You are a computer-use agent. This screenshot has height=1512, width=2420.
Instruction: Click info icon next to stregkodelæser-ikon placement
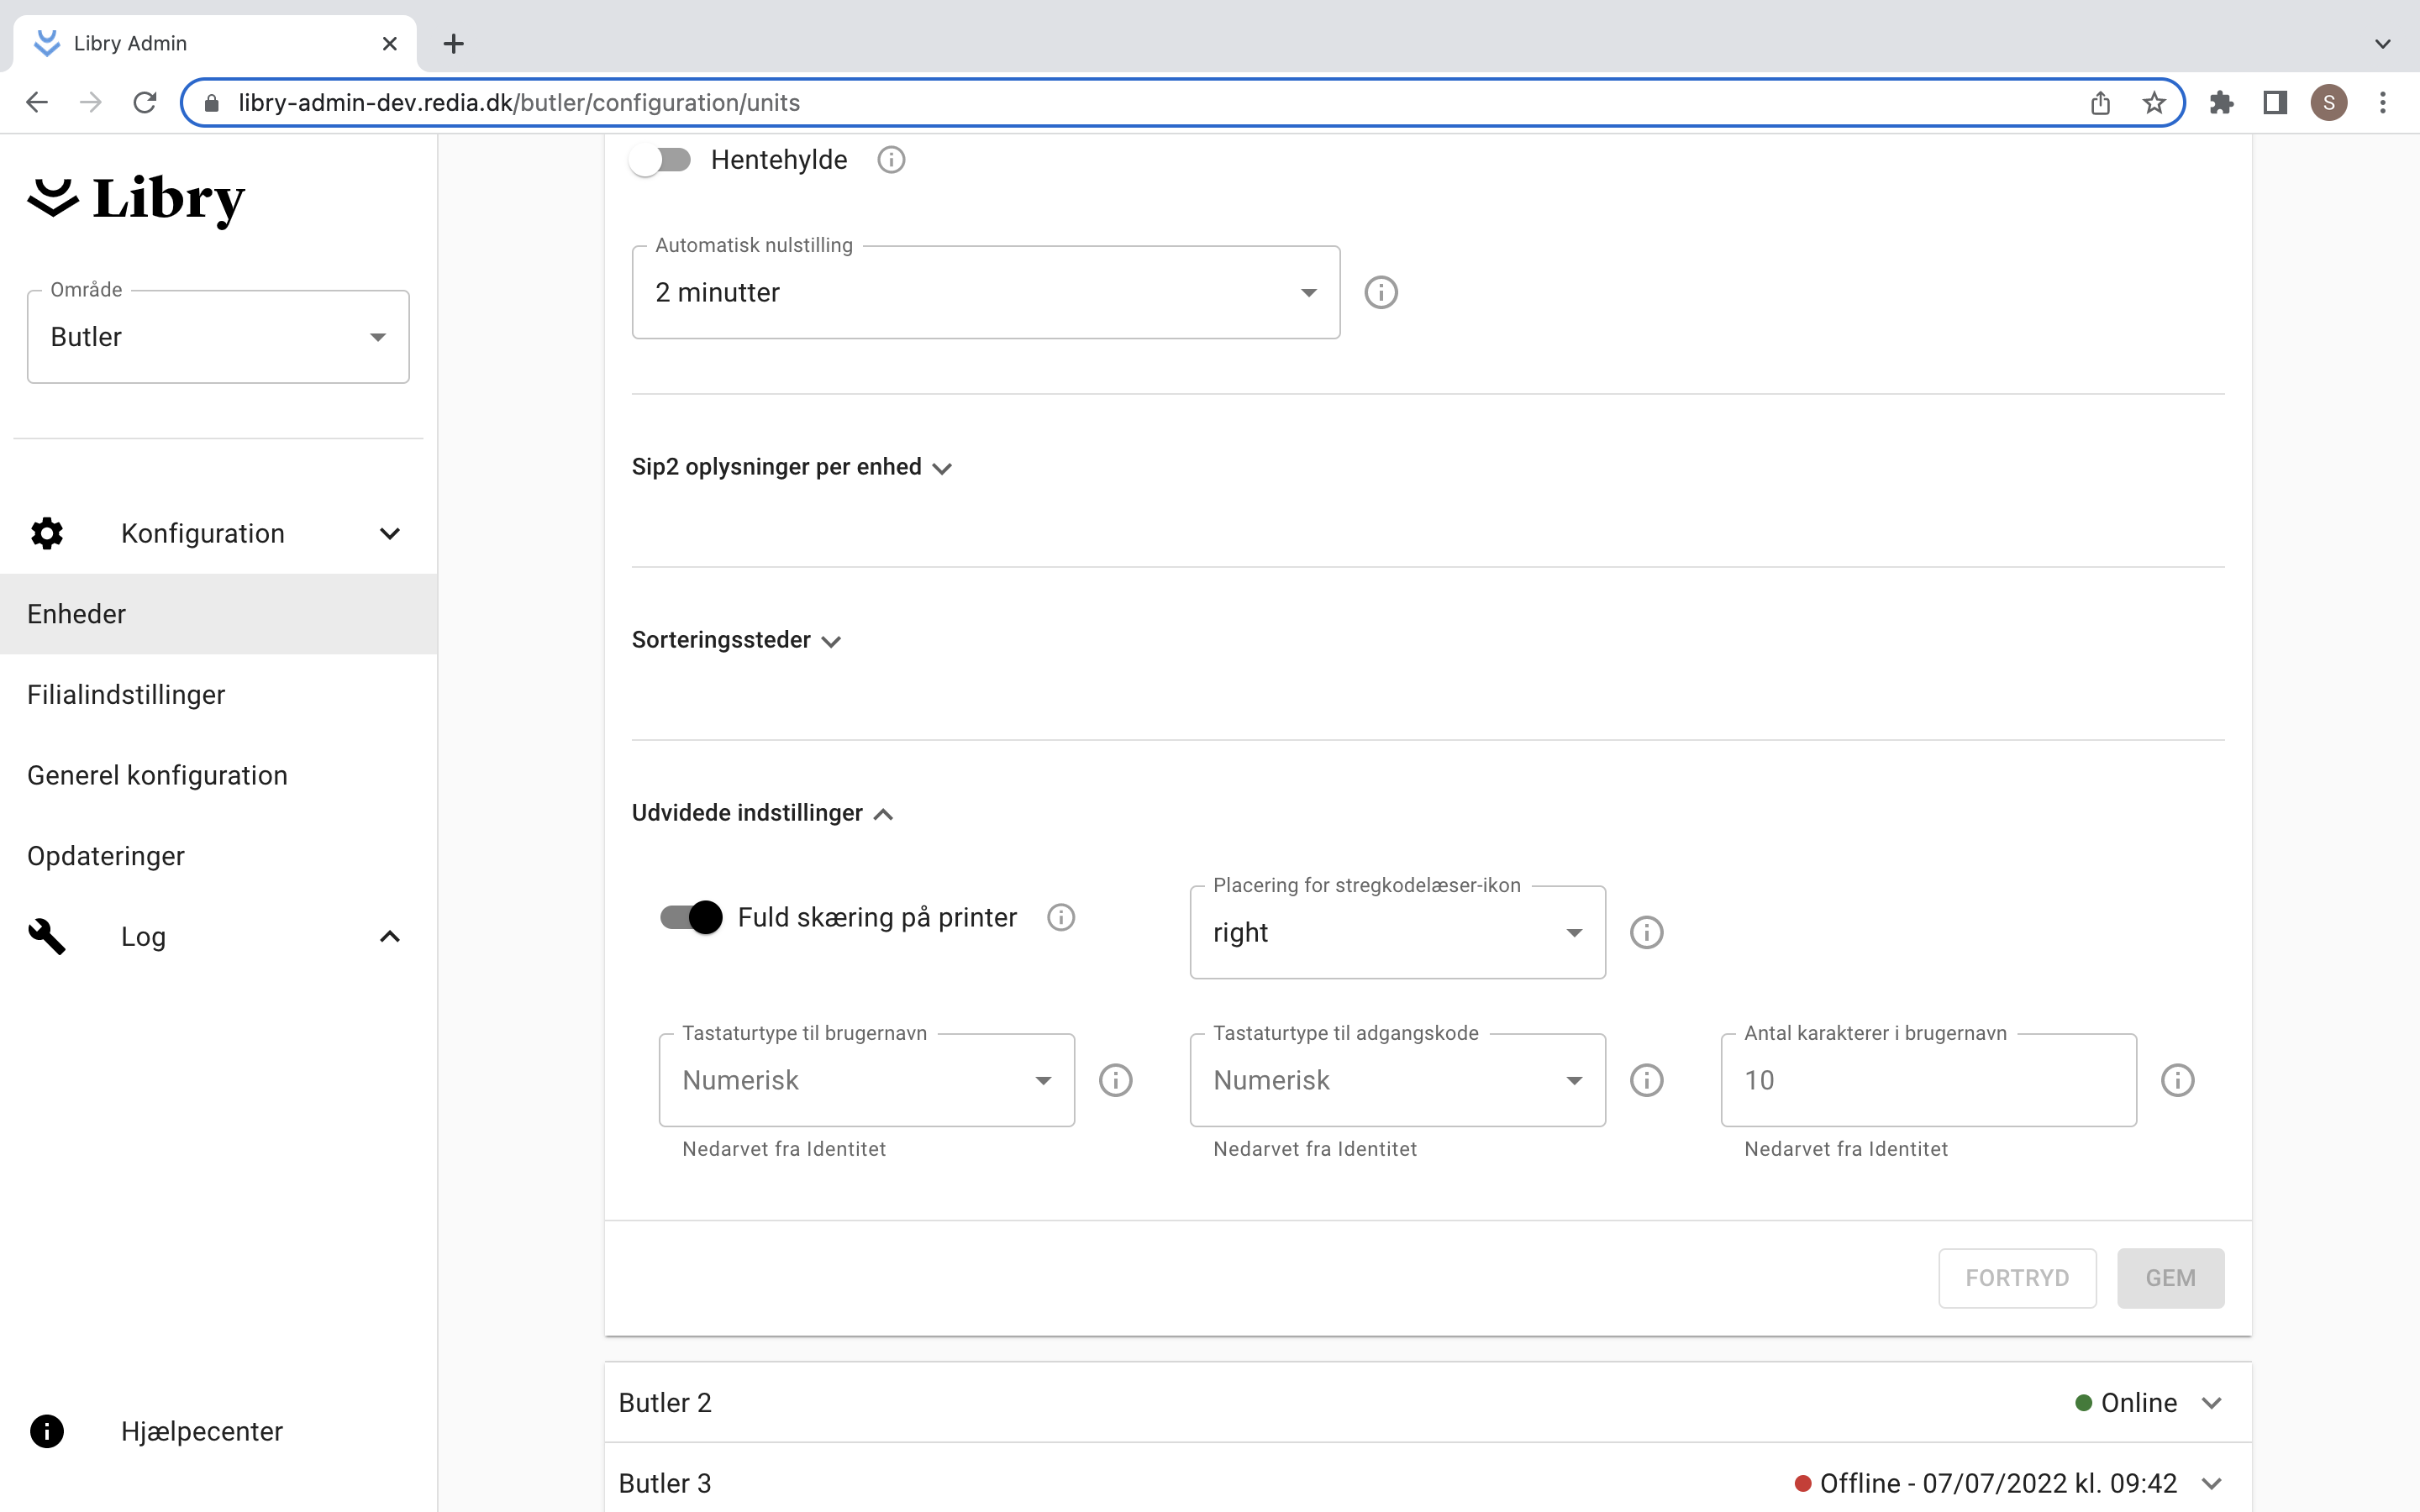1646,932
